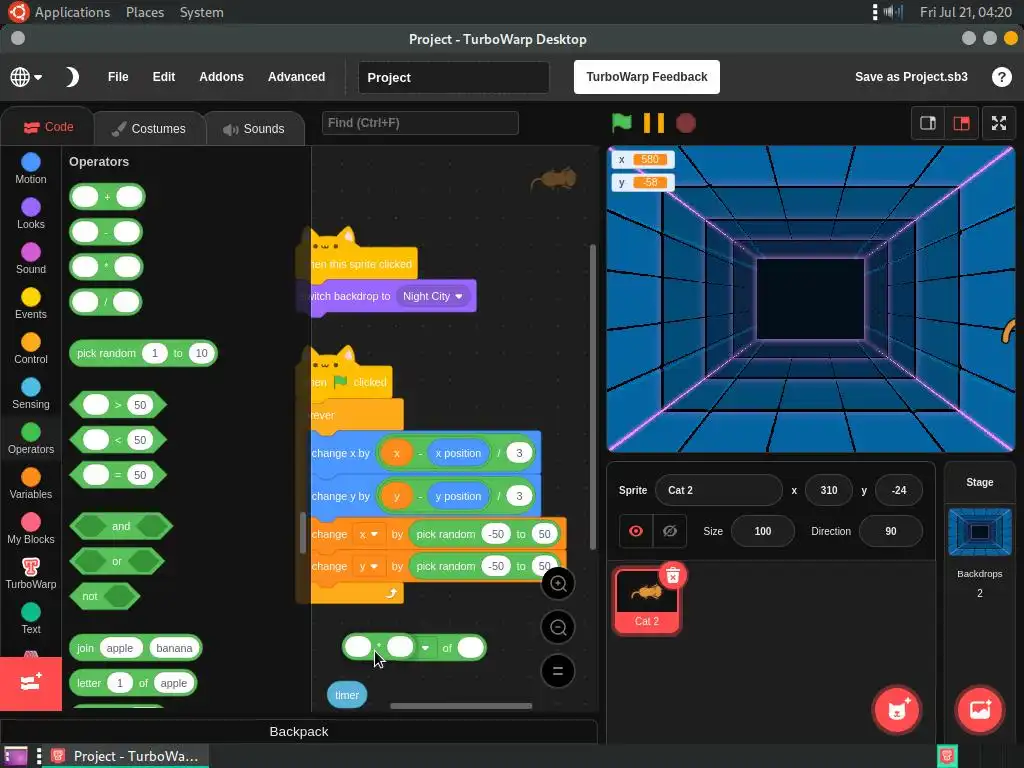Viewport: 1024px width, 768px height.
Task: Click the pick random 1 to 10 palette block
Action: (x=143, y=353)
